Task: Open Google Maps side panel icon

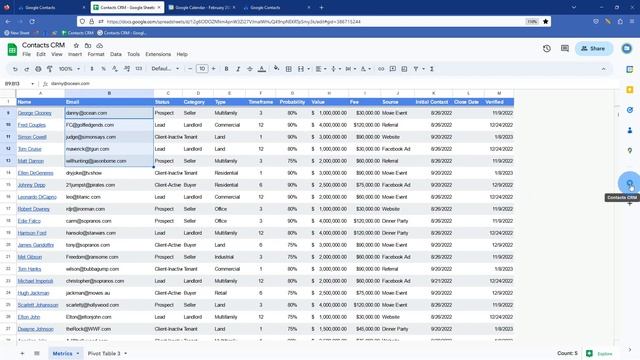Action: (630, 151)
